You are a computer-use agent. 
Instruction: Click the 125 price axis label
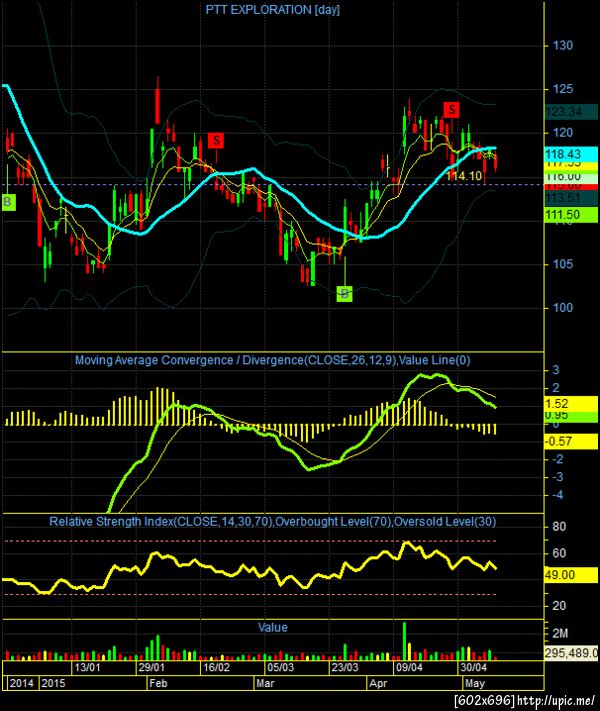(x=562, y=89)
